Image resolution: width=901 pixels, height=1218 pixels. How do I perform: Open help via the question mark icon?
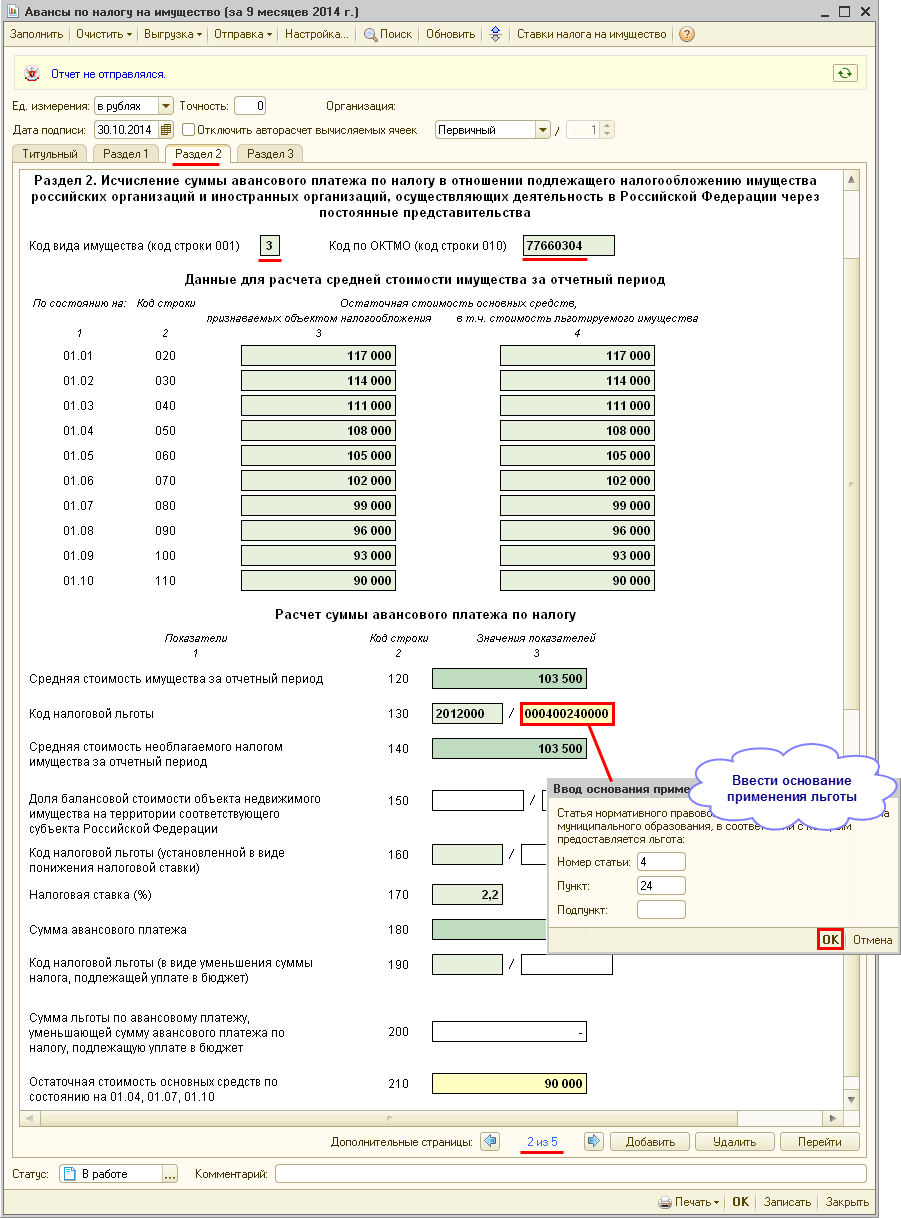[x=686, y=34]
